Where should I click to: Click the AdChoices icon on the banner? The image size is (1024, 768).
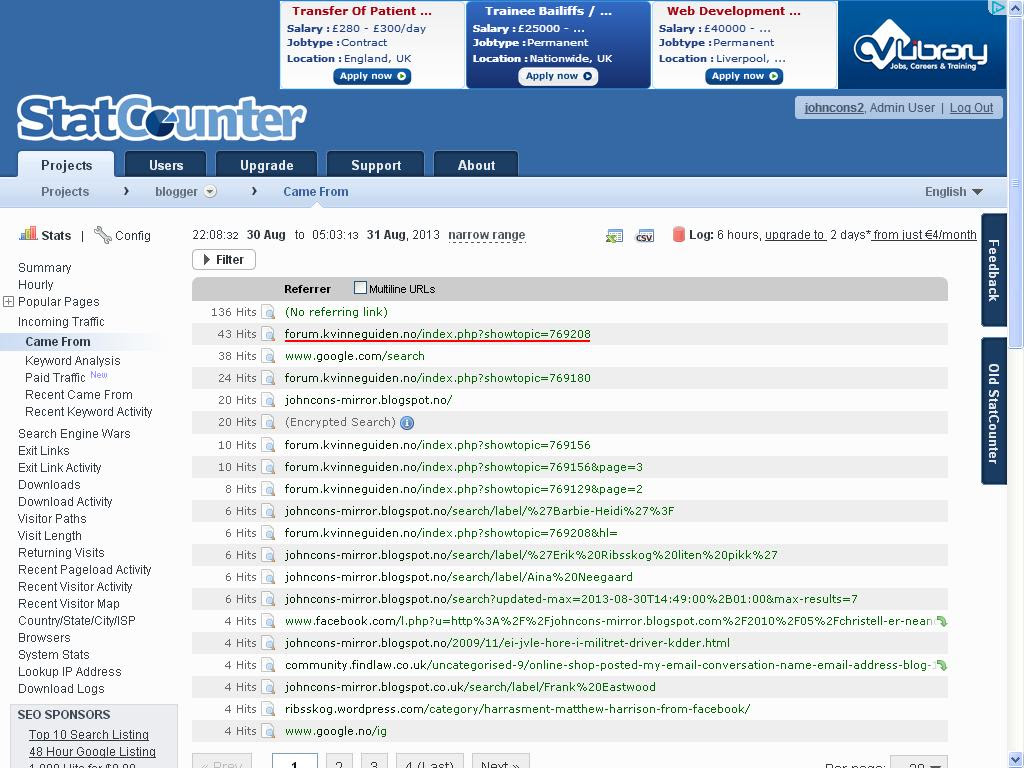pyautogui.click(x=997, y=7)
